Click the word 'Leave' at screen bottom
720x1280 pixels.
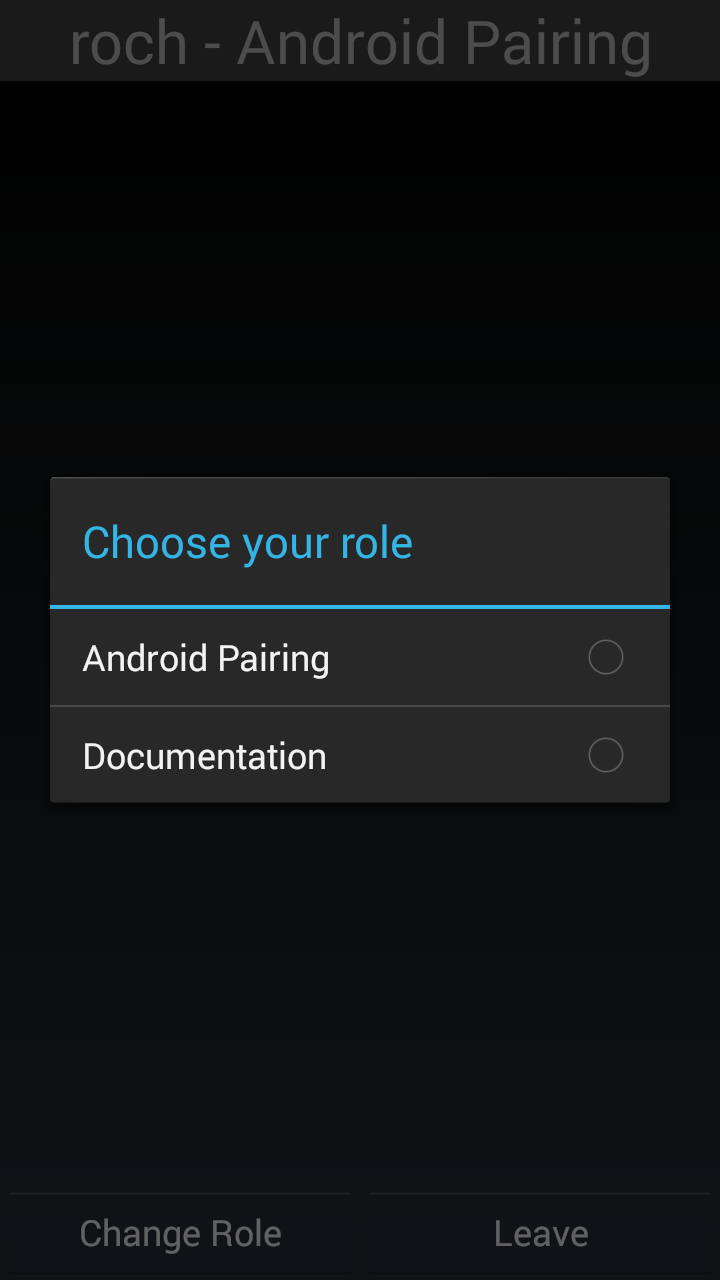pyautogui.click(x=541, y=1234)
